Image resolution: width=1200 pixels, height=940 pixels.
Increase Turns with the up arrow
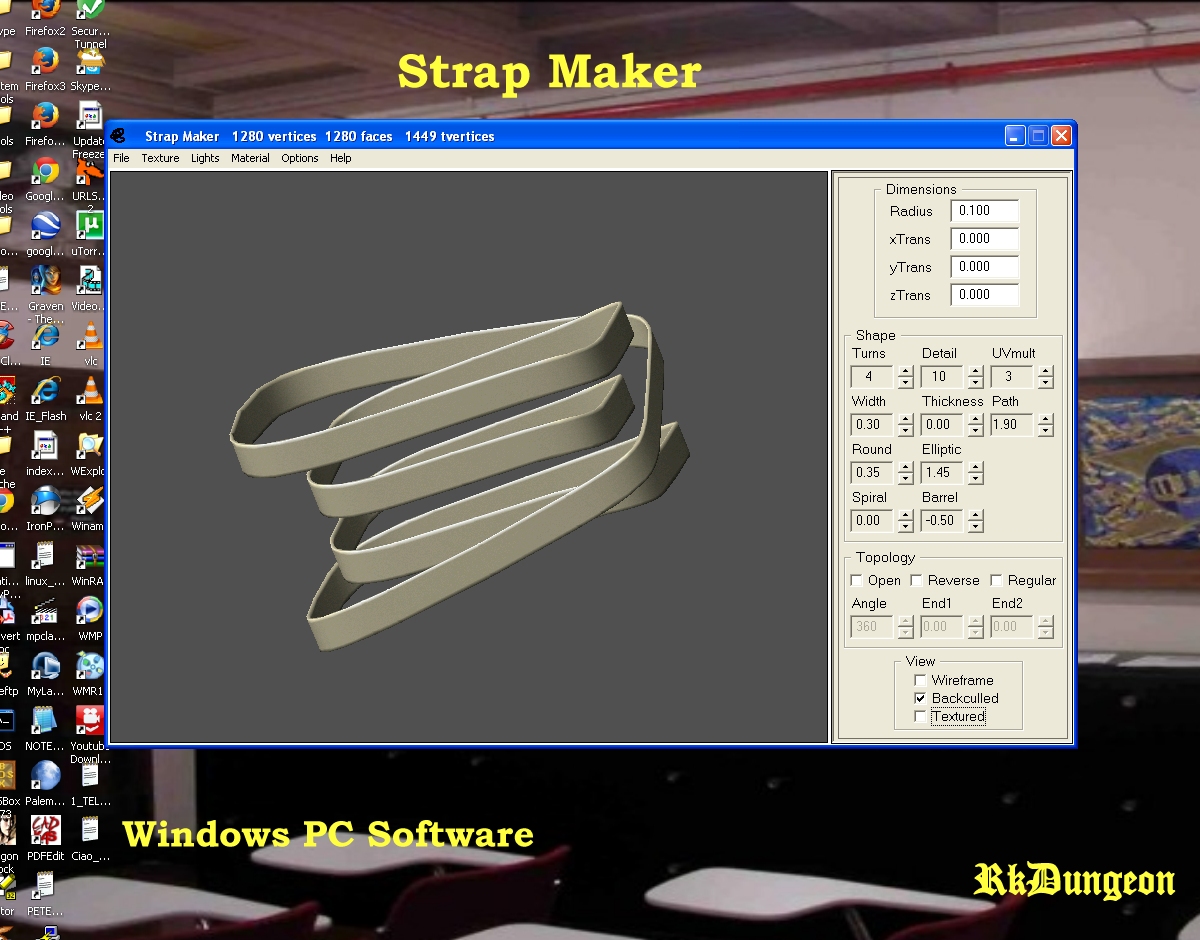coord(906,371)
